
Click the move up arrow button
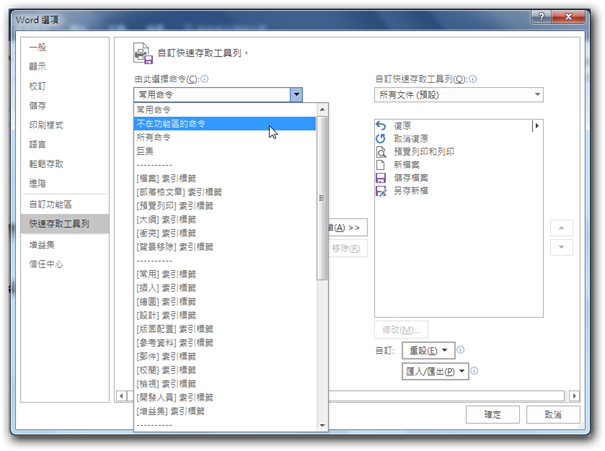561,228
